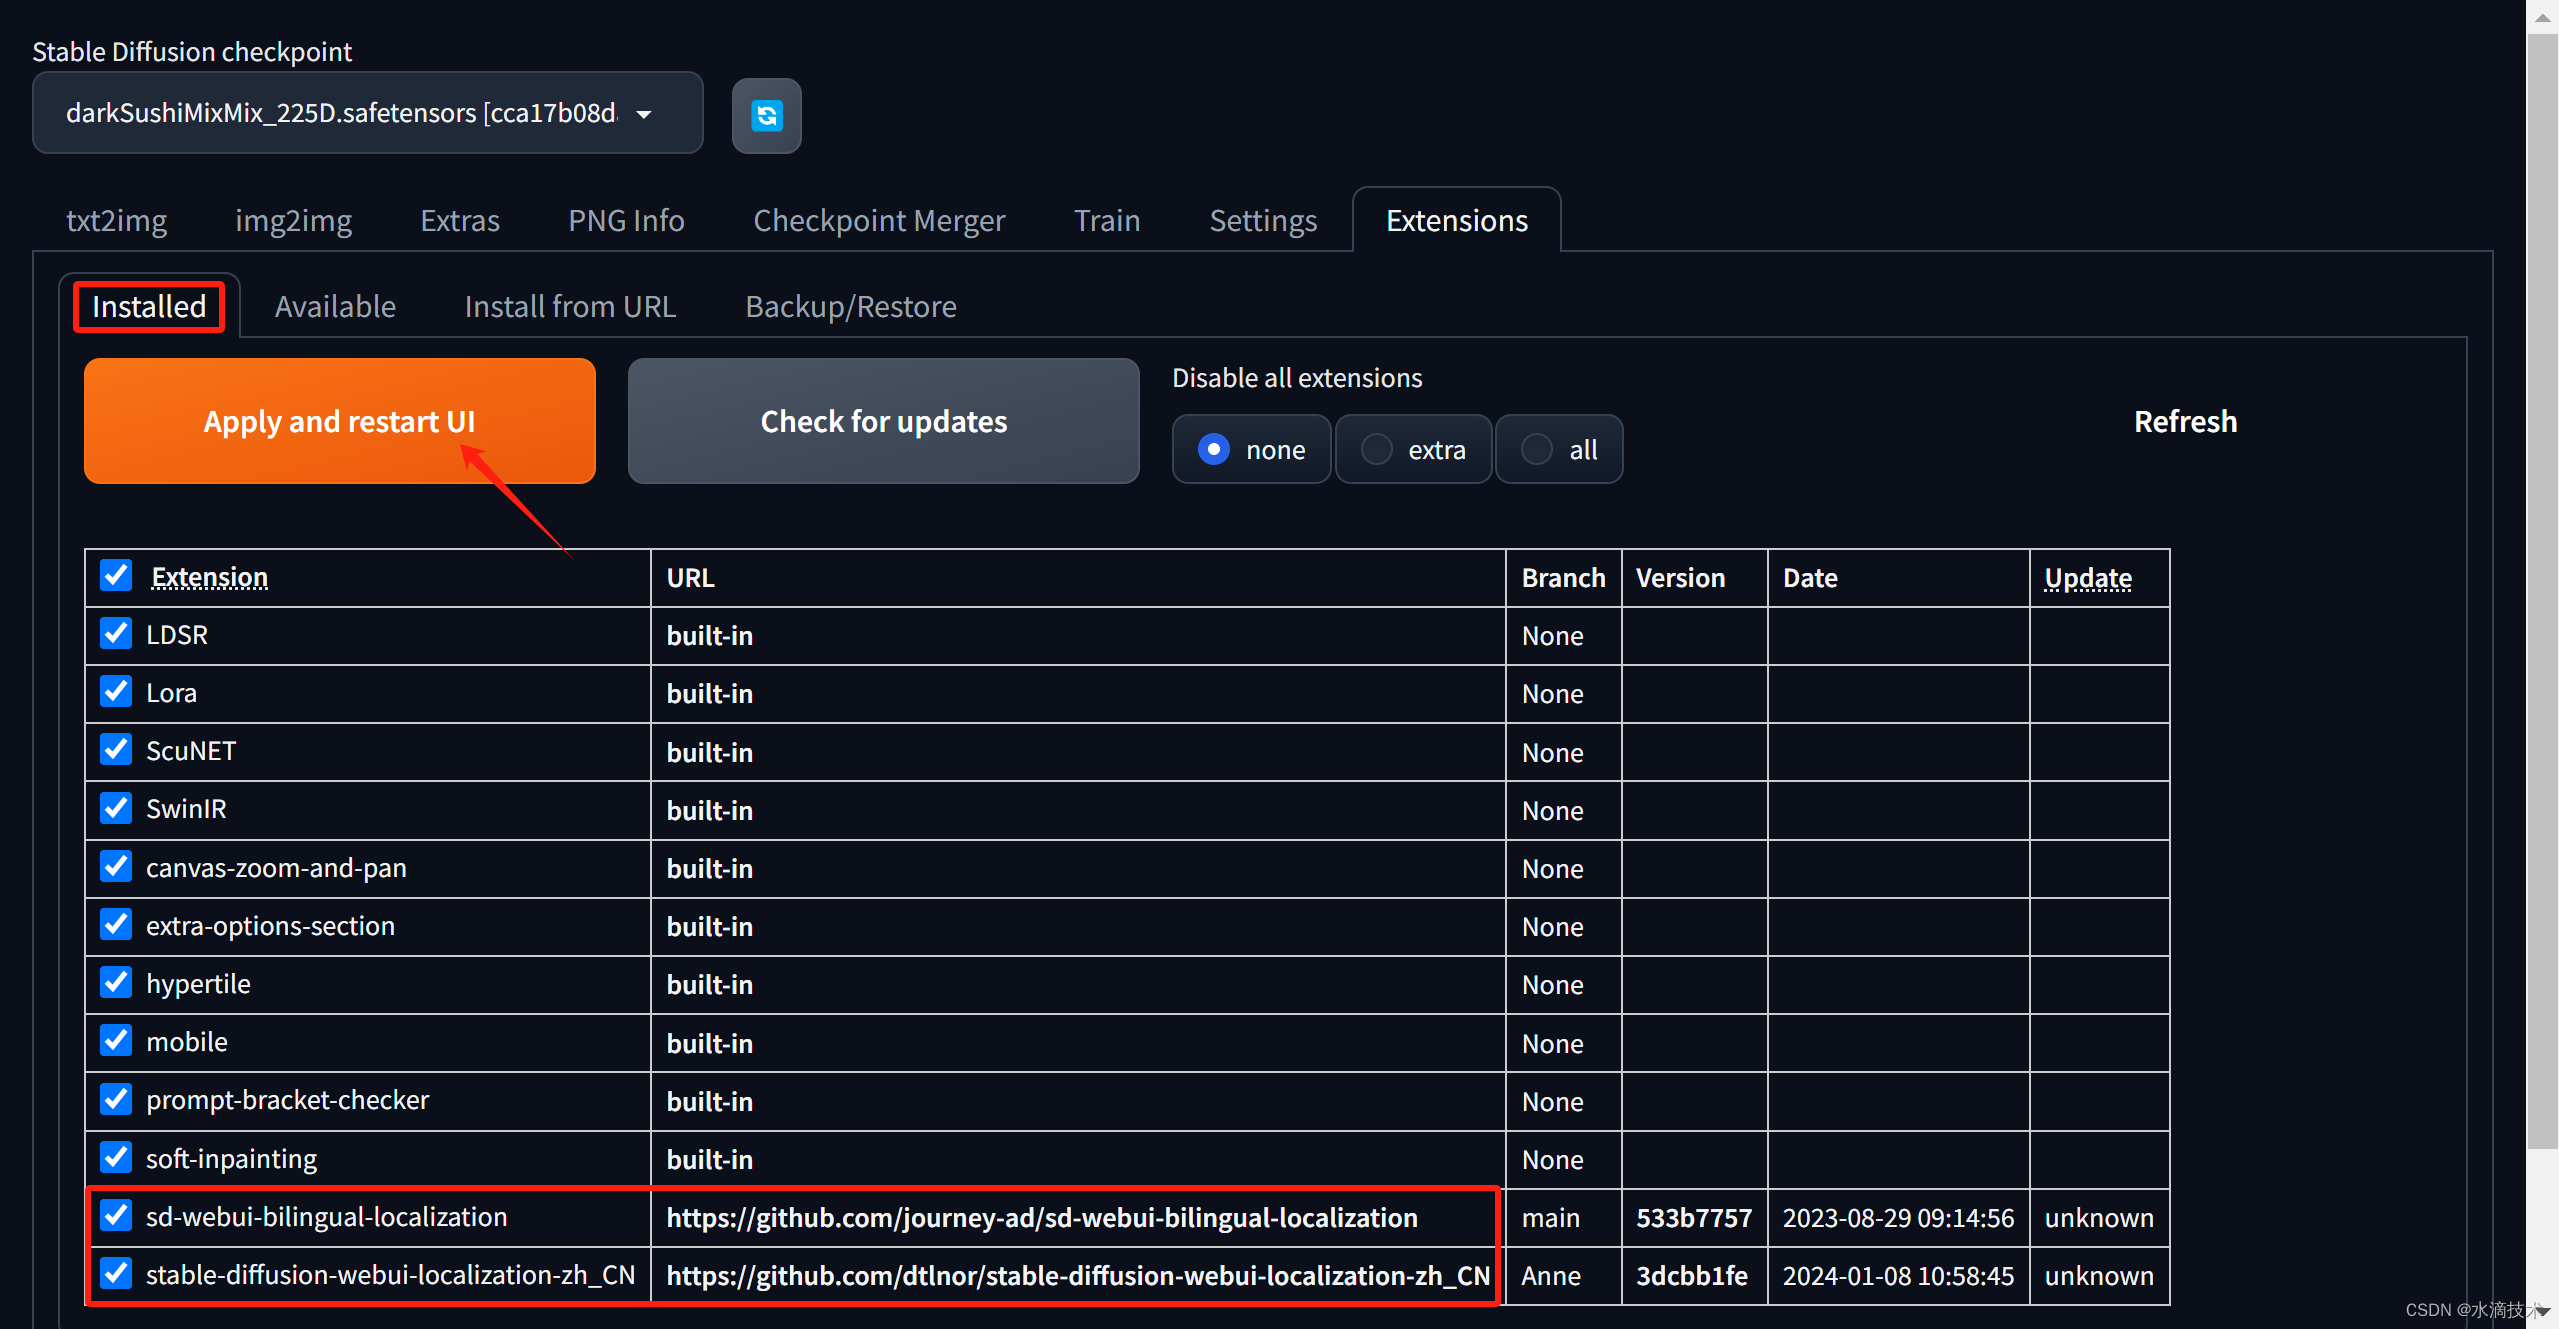Uncheck the ScuNET extension checkbox
This screenshot has height=1329, width=2559.
coord(116,750)
